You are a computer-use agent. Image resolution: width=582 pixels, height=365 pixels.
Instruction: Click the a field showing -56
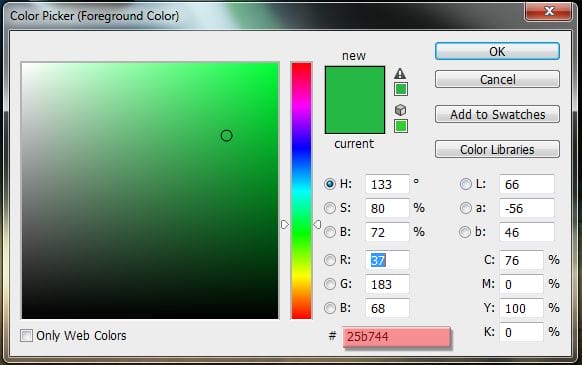click(527, 208)
